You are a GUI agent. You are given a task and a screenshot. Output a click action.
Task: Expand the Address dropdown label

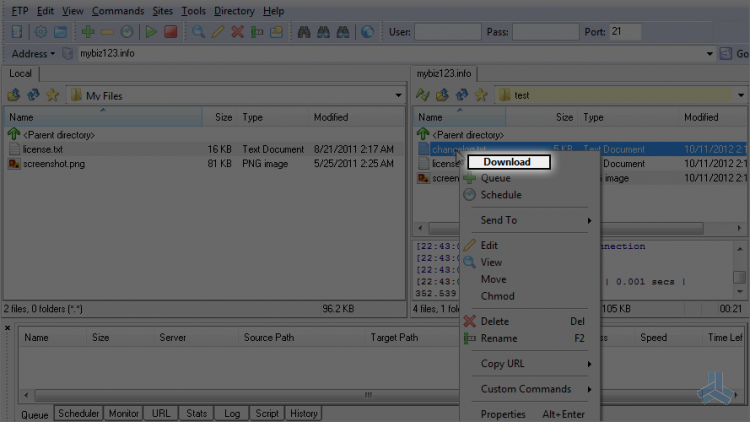tap(33, 54)
